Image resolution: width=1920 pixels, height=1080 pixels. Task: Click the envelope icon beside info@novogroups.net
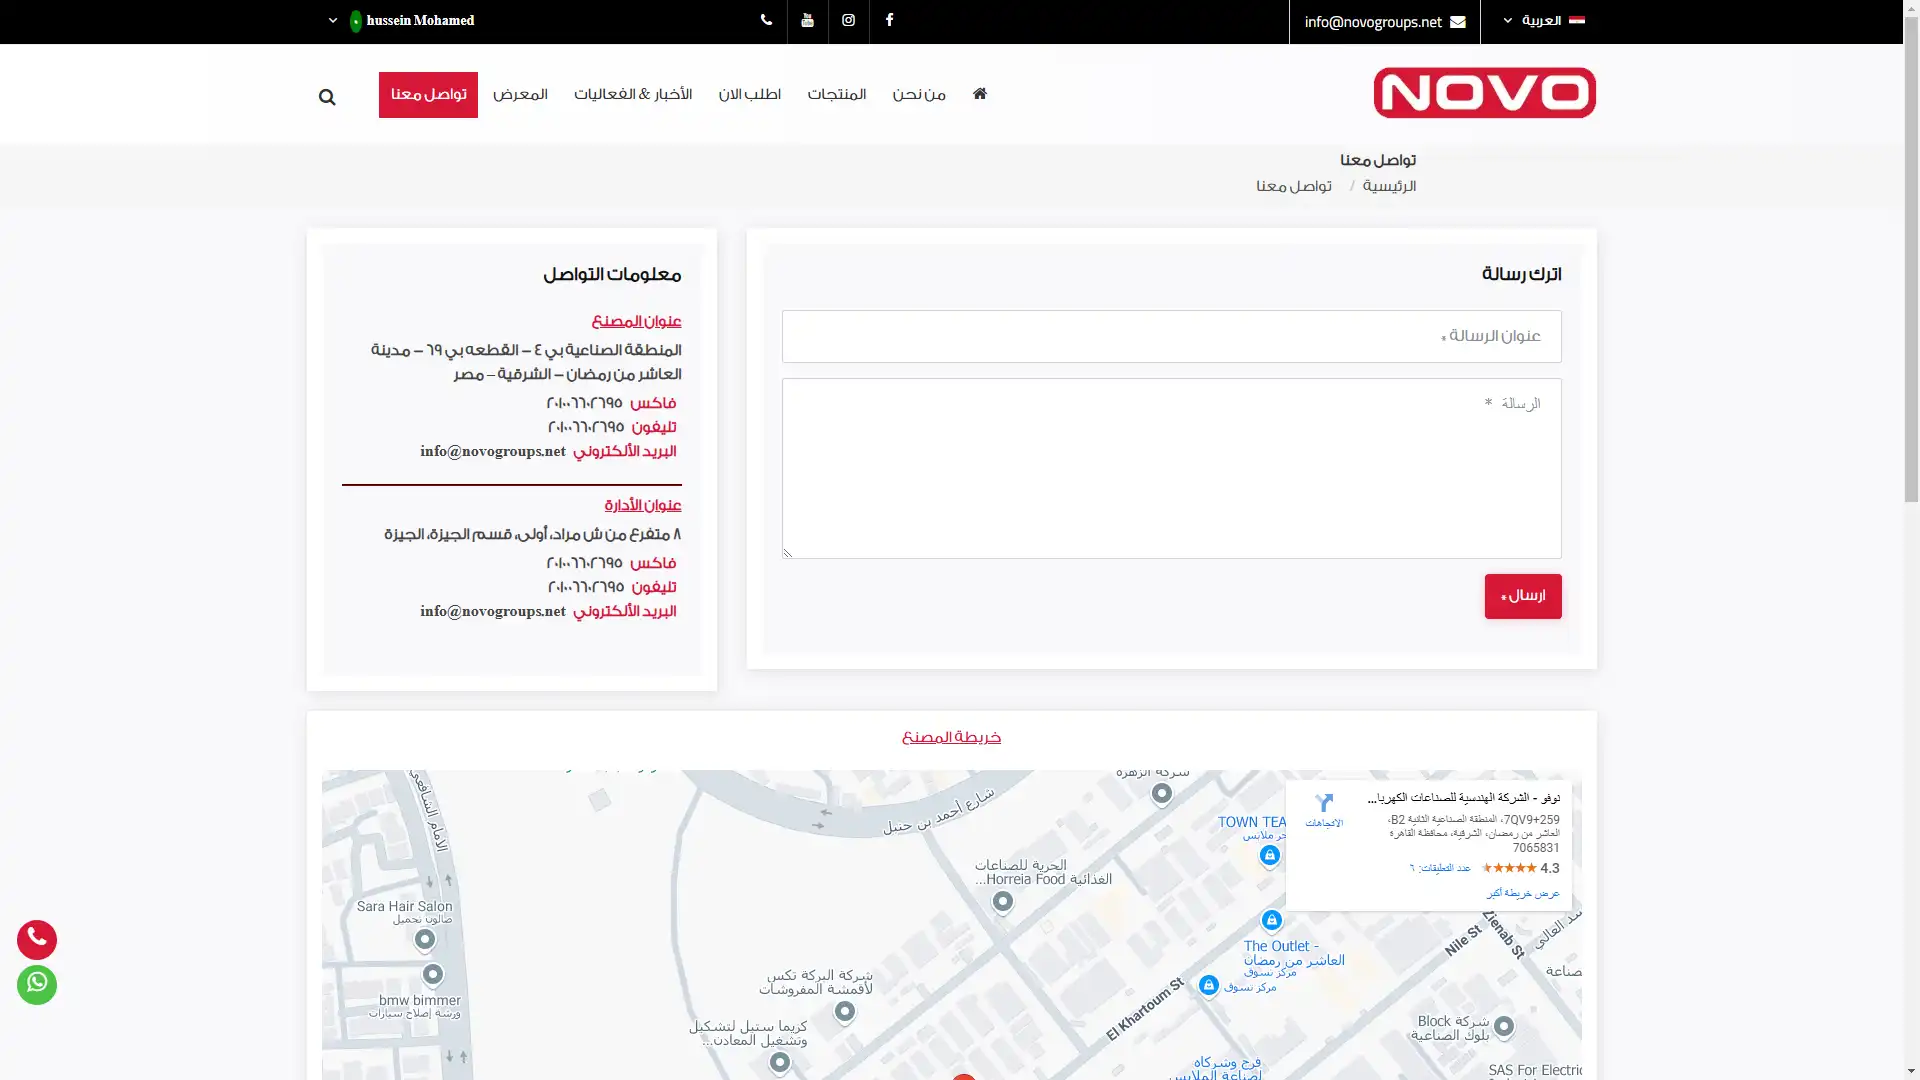tap(1458, 22)
